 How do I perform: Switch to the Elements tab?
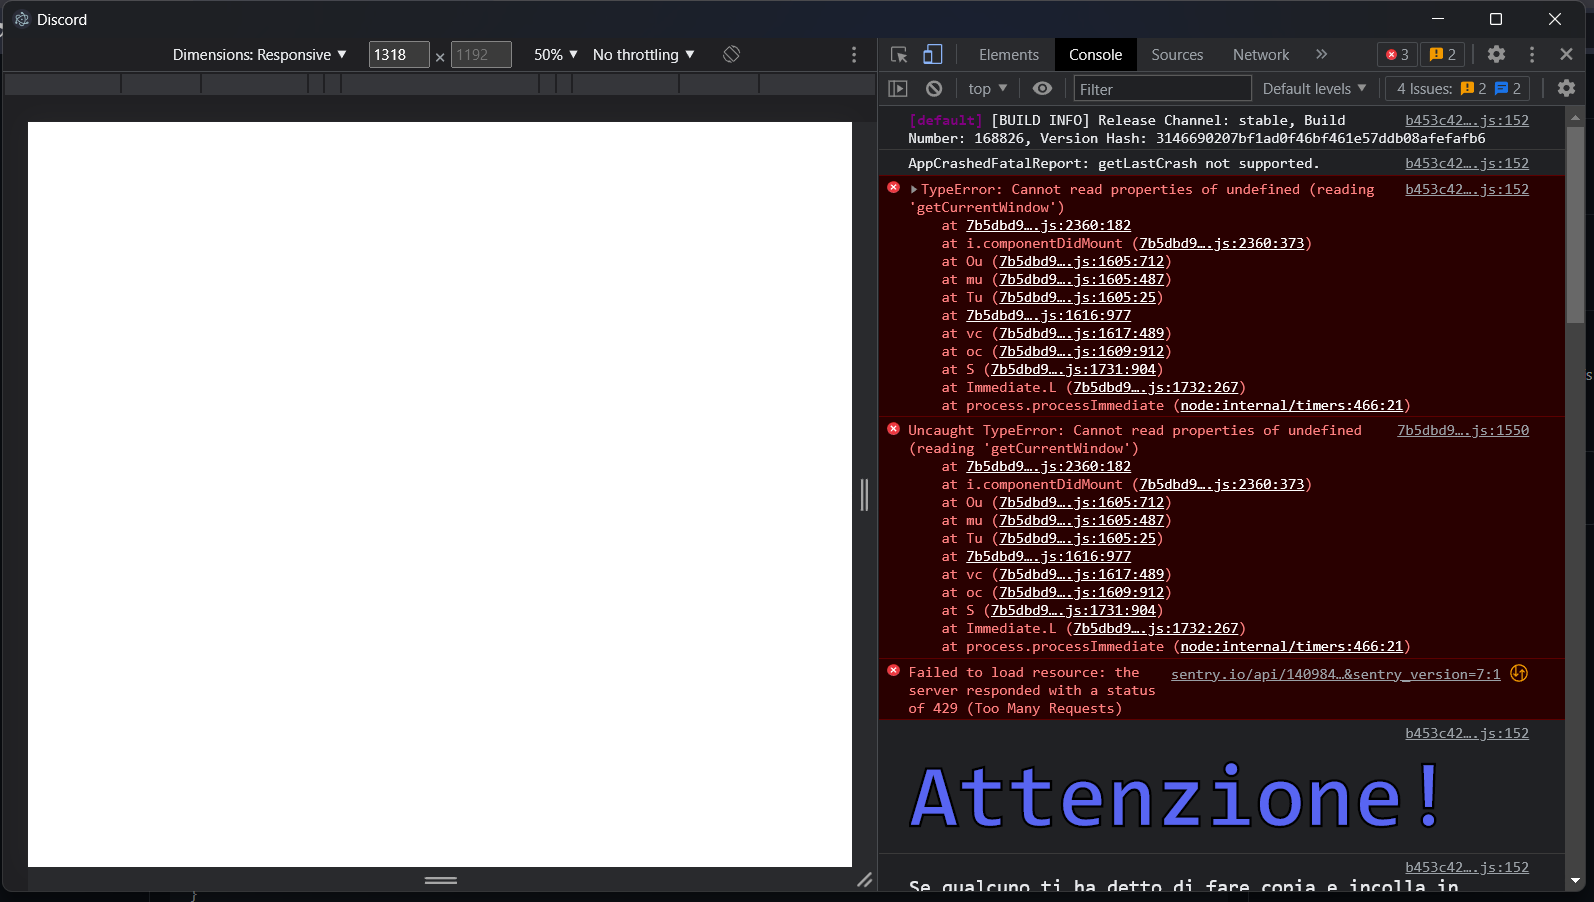coord(1009,55)
